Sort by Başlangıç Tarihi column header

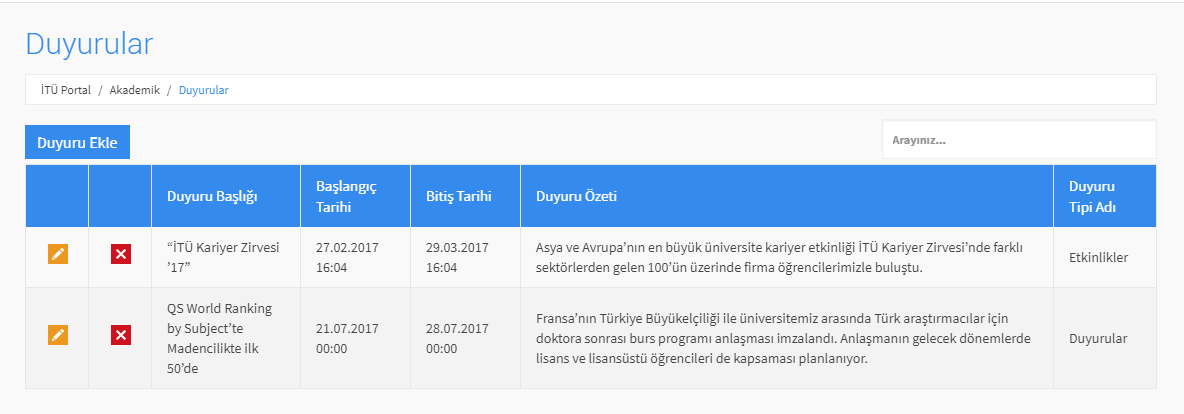[346, 196]
